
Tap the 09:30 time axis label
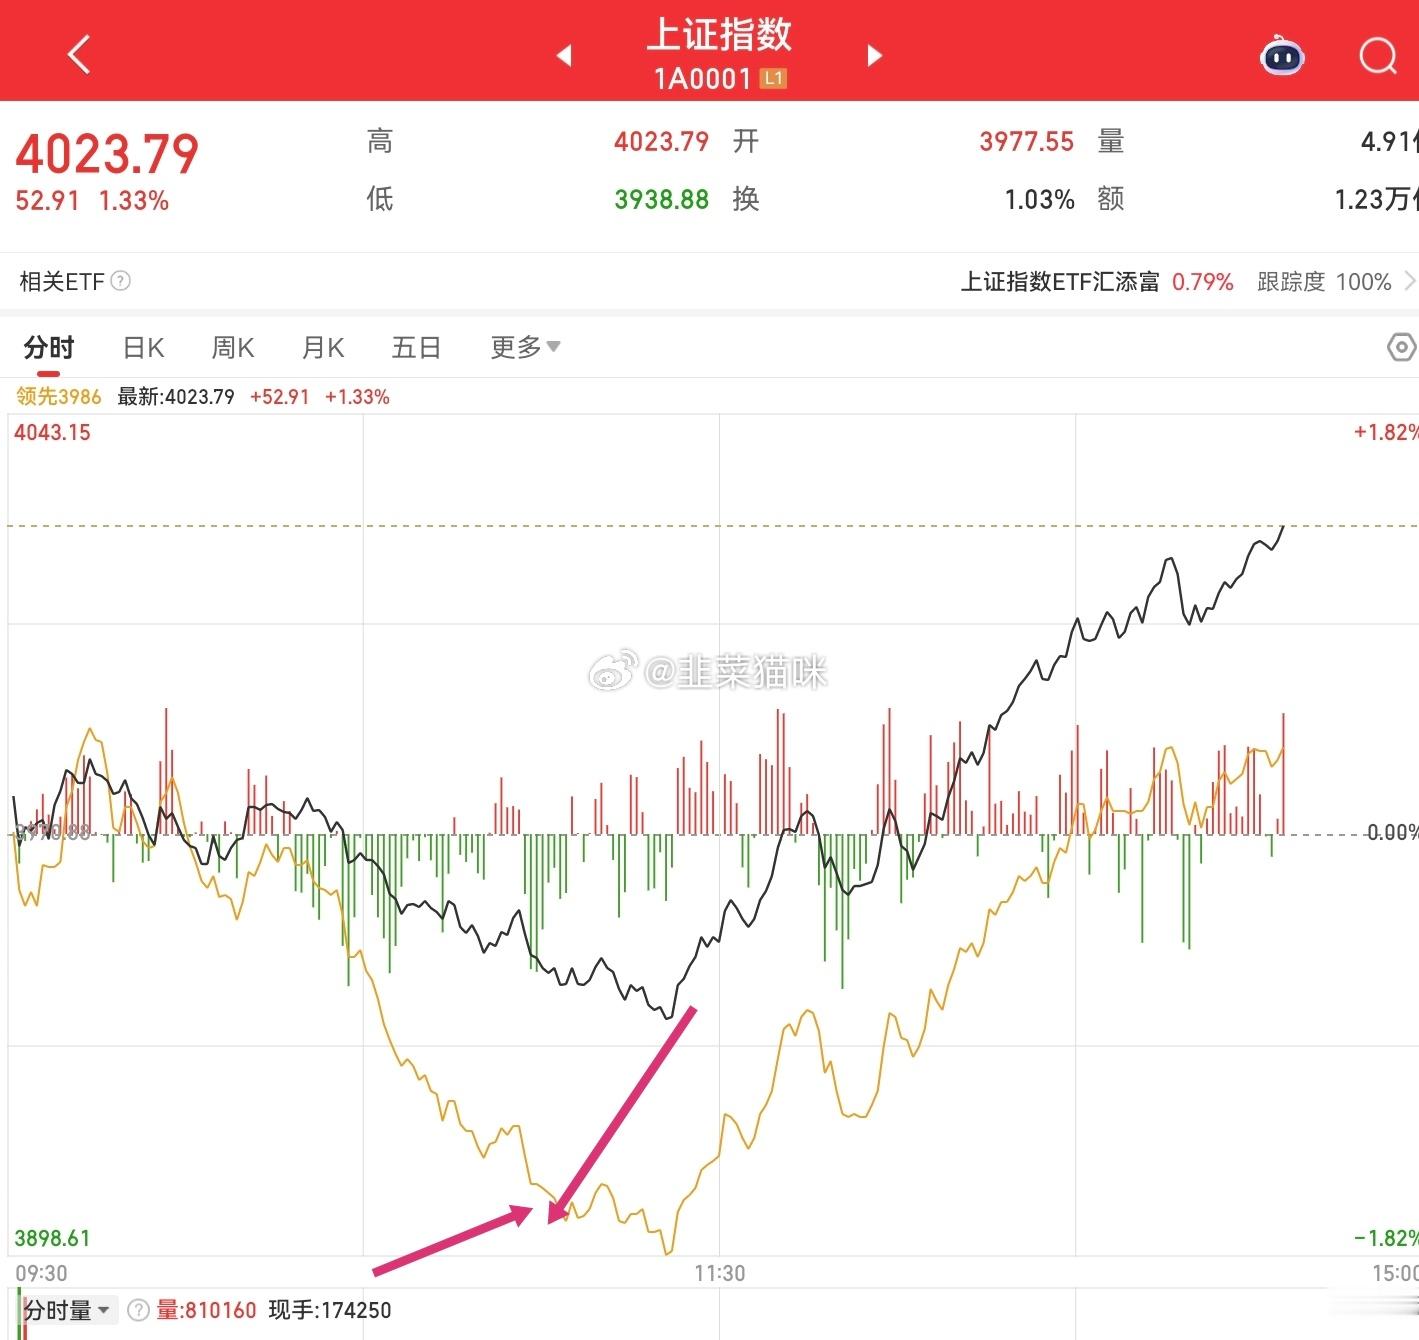pyautogui.click(x=41, y=1273)
